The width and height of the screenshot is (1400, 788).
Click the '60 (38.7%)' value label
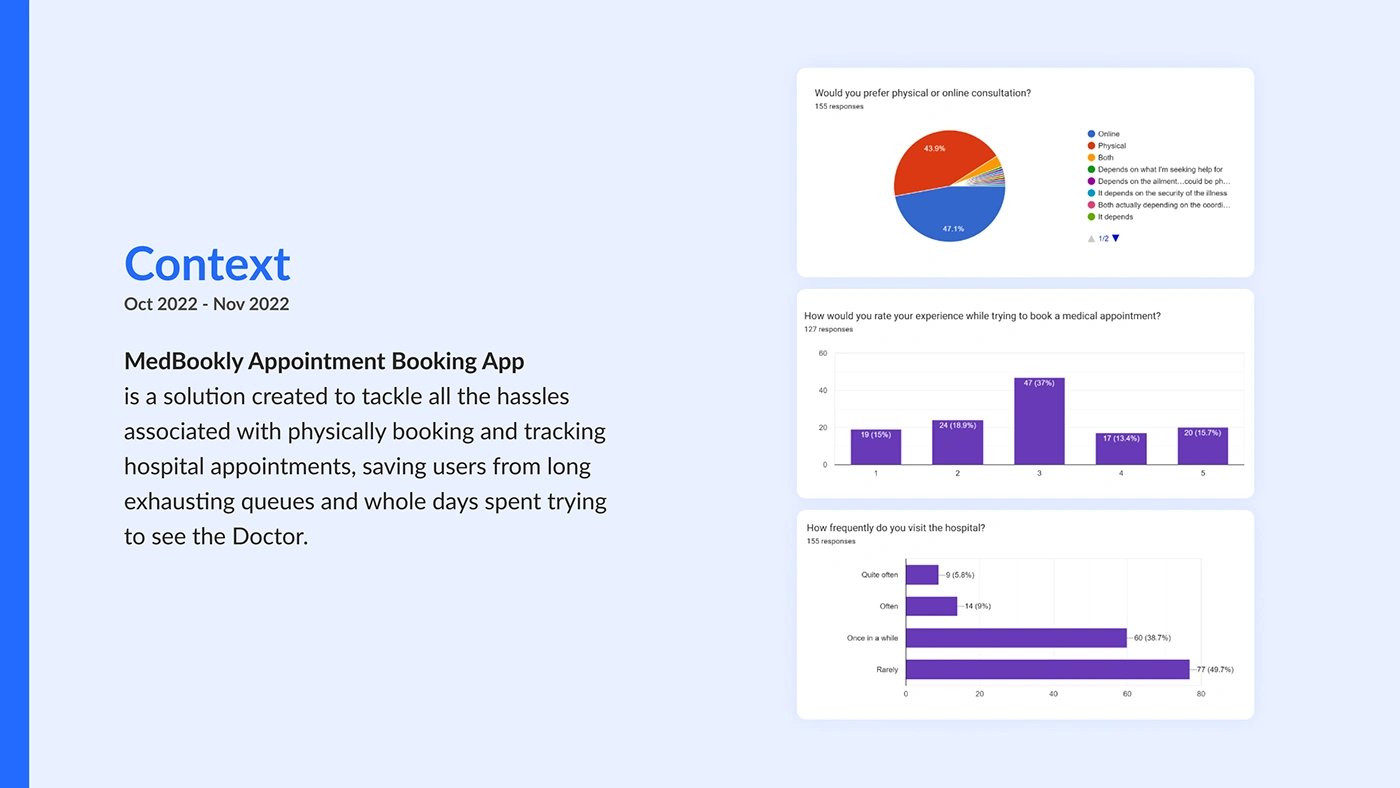click(x=1152, y=638)
